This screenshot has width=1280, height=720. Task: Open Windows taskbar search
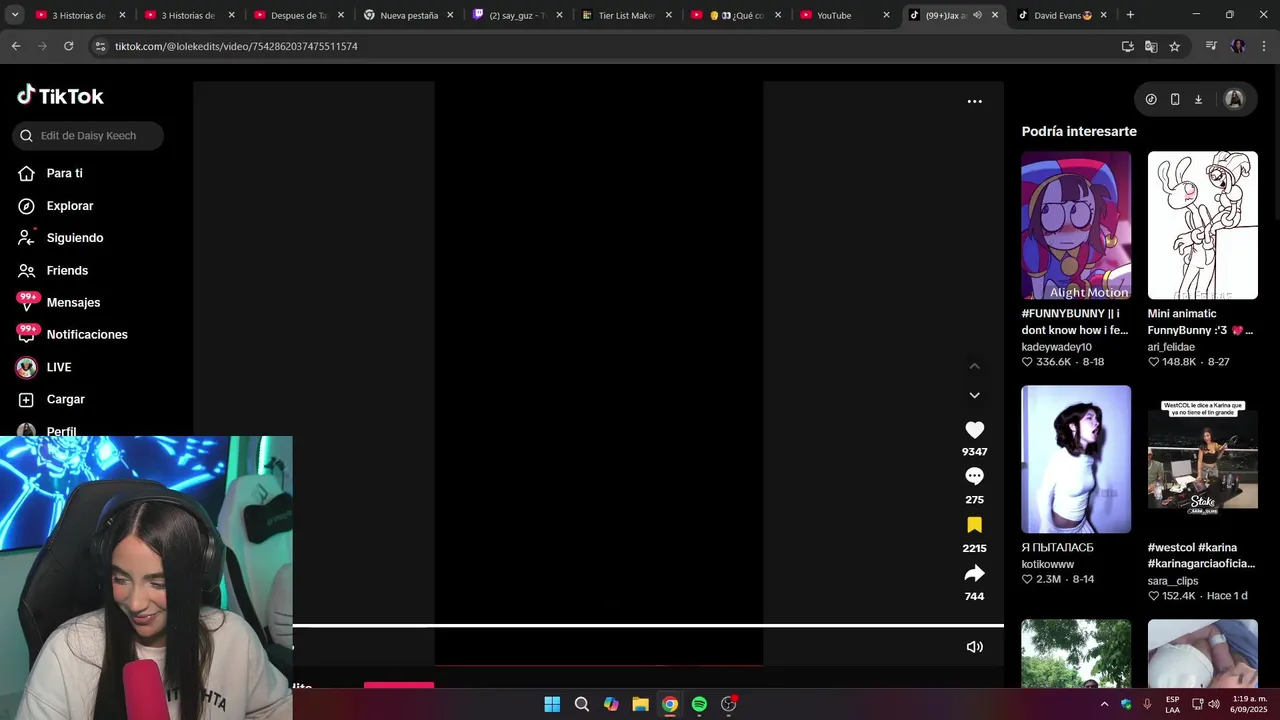click(581, 704)
